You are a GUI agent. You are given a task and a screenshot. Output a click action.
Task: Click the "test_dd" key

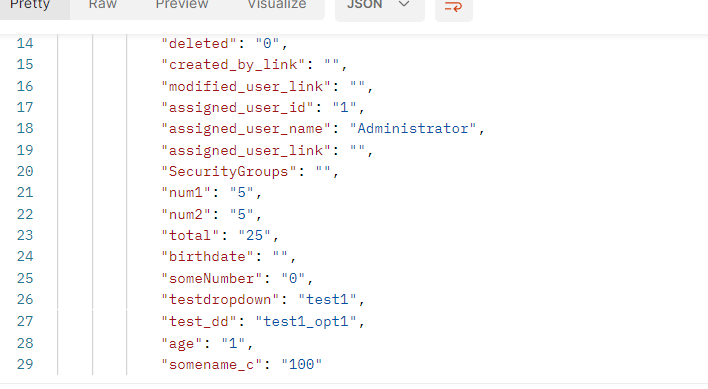click(x=199, y=321)
